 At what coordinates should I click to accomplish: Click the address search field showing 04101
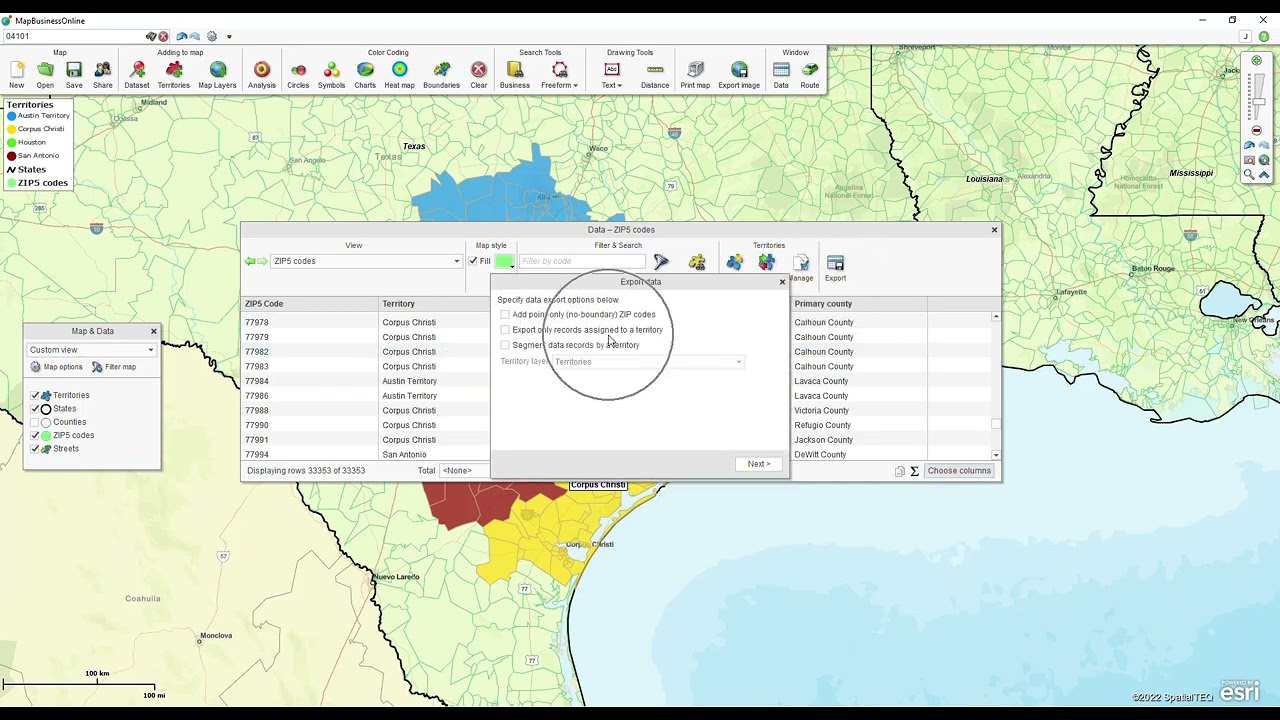click(73, 36)
